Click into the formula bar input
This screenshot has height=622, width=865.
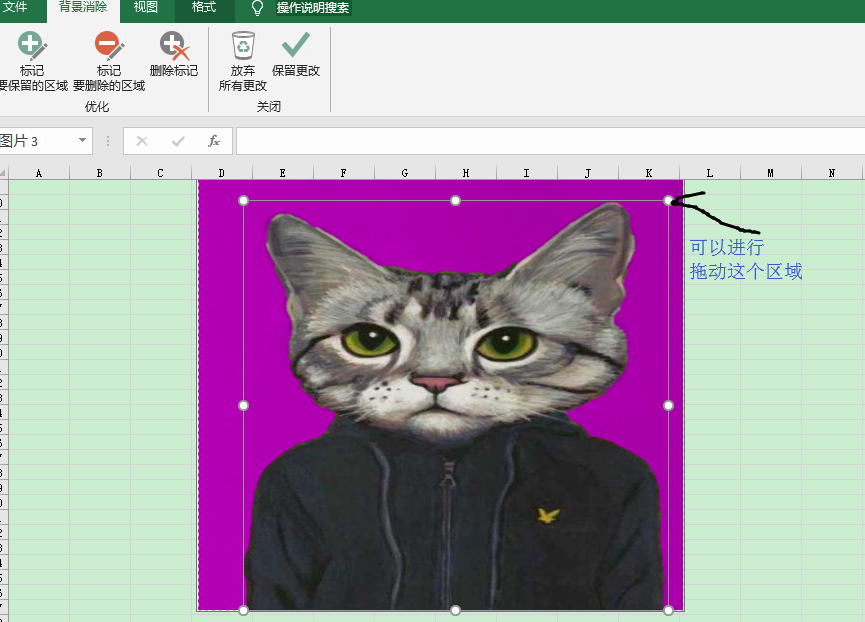[x=551, y=141]
